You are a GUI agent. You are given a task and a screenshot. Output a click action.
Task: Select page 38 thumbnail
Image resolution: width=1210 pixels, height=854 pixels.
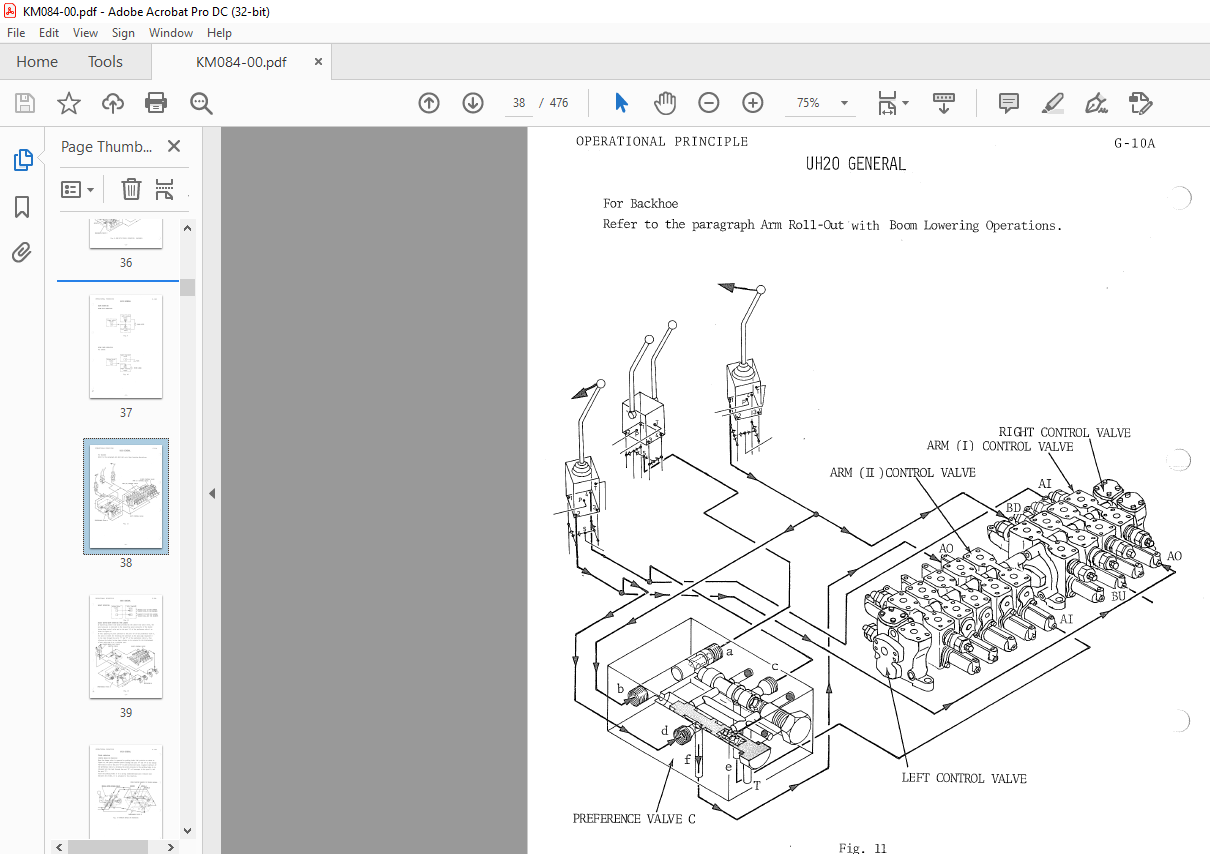126,496
